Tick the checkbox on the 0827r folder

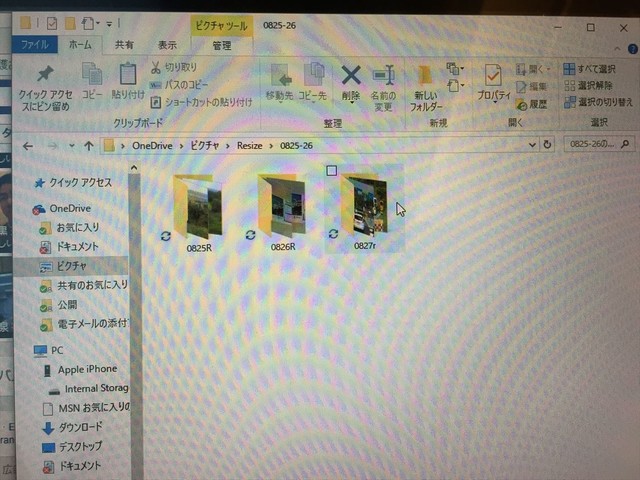[x=331, y=171]
